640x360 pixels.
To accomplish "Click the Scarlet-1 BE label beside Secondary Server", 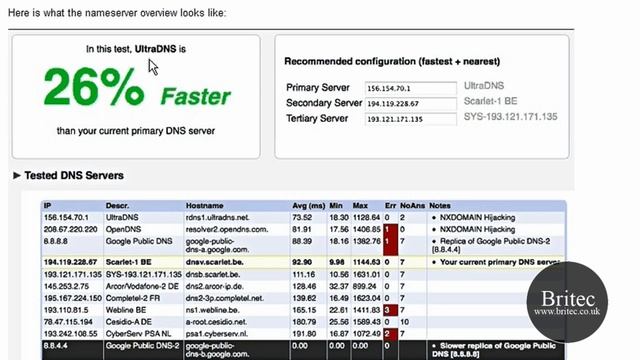I will pos(490,101).
